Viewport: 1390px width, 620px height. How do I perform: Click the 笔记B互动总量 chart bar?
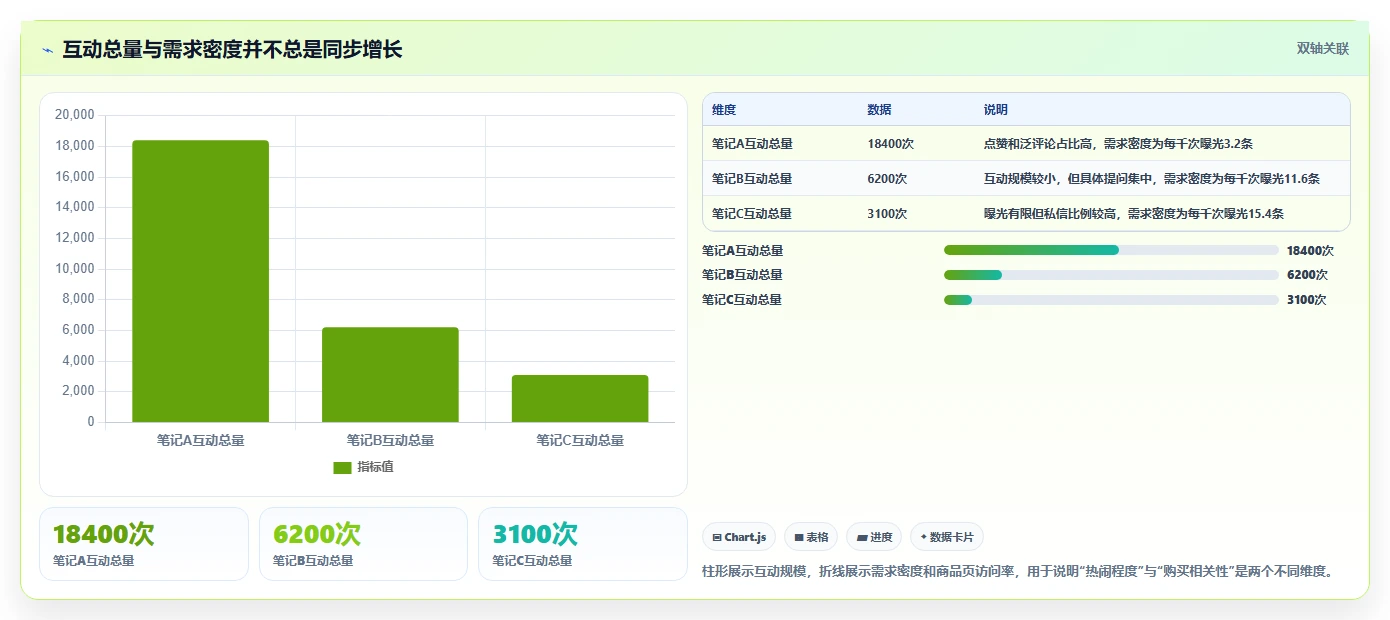[x=390, y=375]
